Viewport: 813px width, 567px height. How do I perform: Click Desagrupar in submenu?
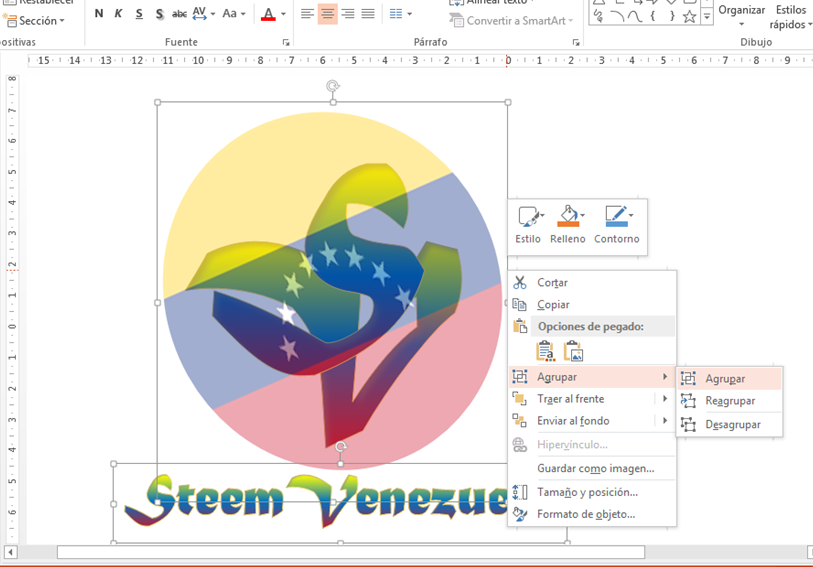pos(730,424)
